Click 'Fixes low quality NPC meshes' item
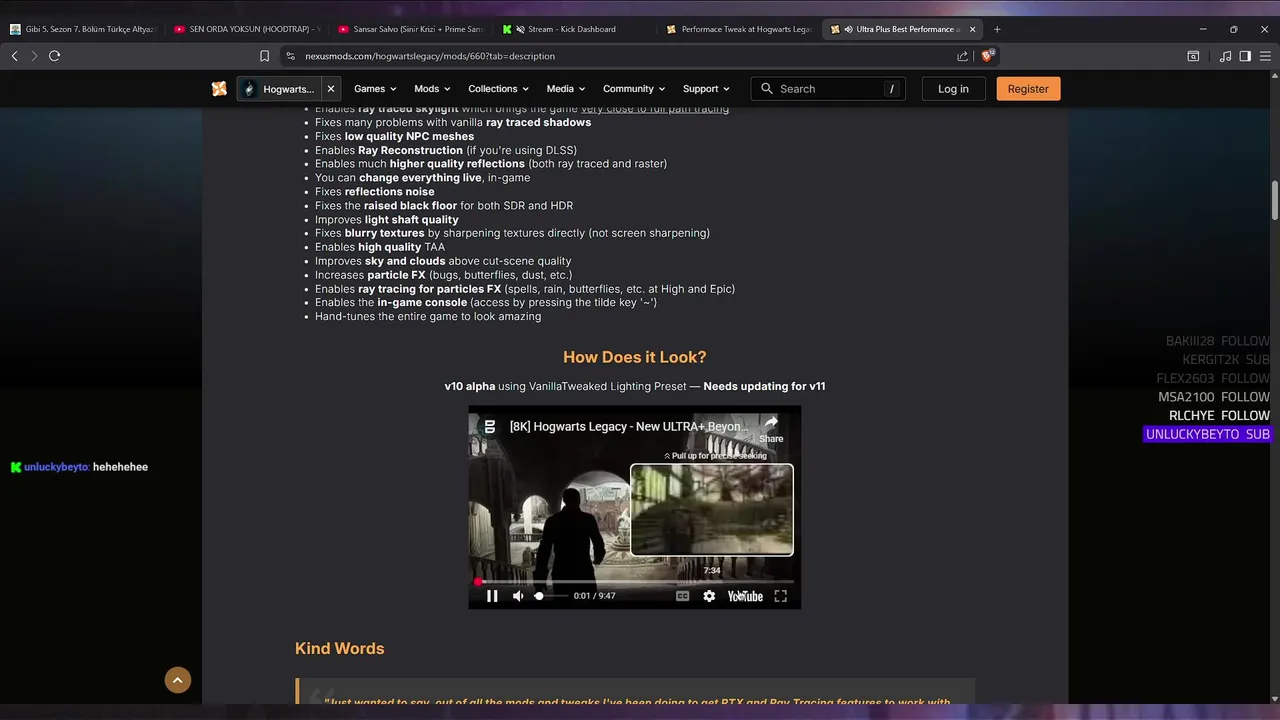This screenshot has width=1280, height=720. [x=395, y=136]
